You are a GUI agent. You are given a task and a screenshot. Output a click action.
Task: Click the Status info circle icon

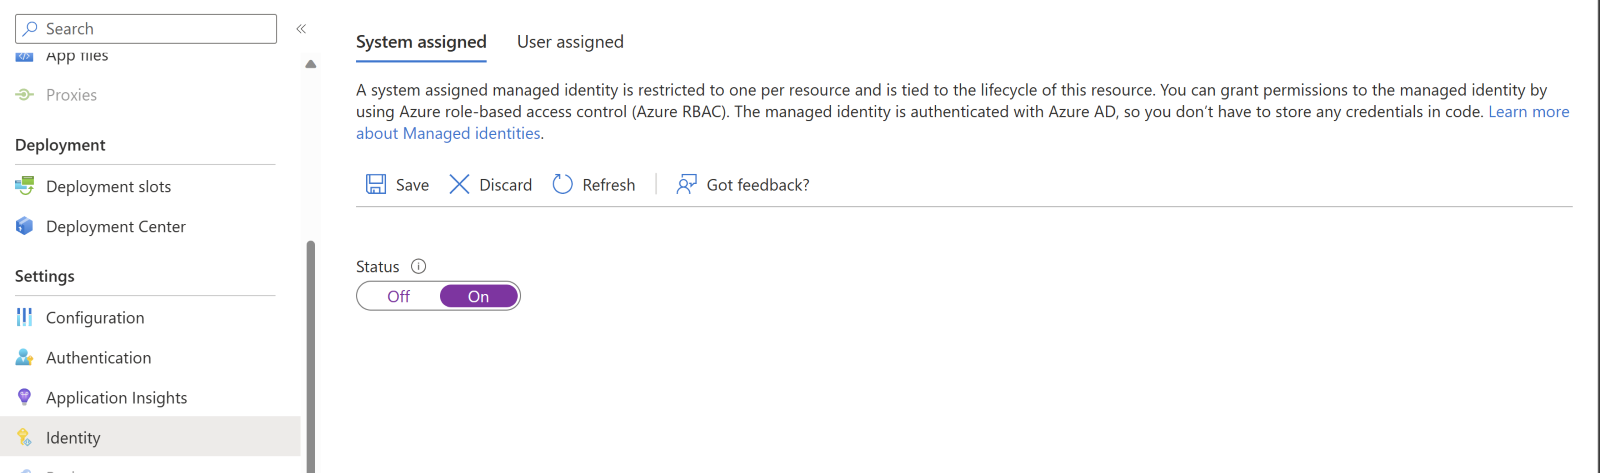419,267
